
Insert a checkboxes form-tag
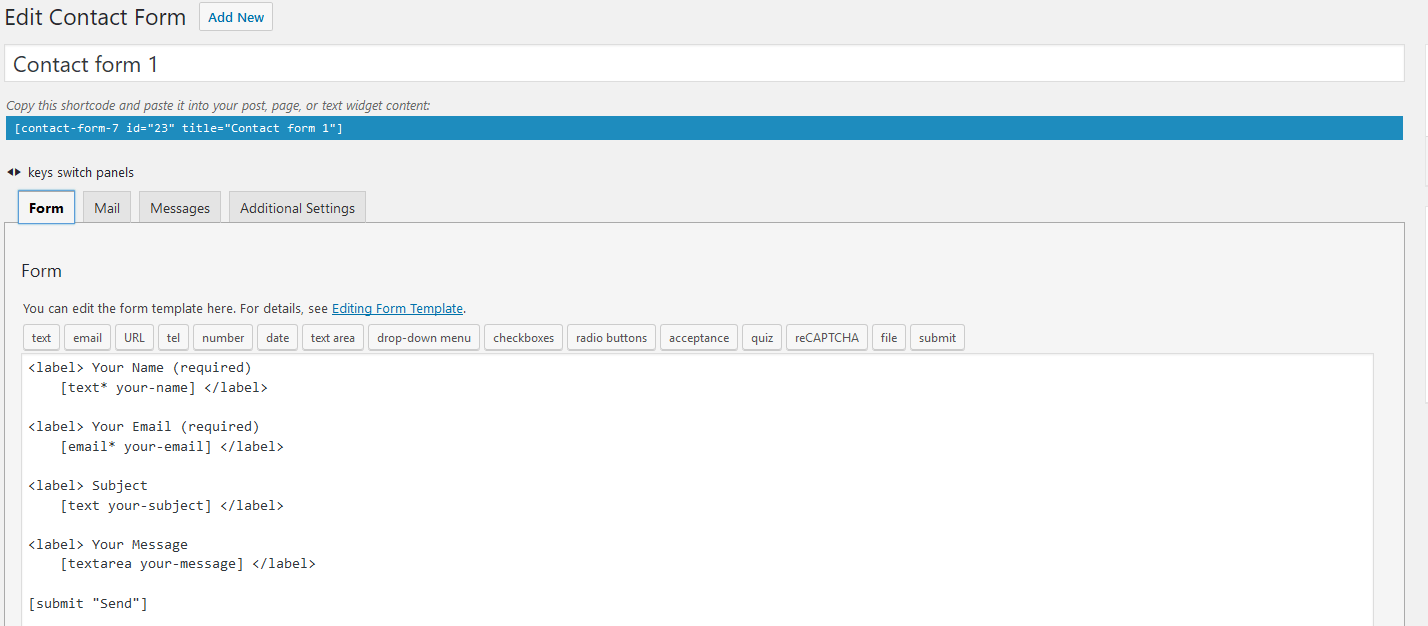[523, 337]
